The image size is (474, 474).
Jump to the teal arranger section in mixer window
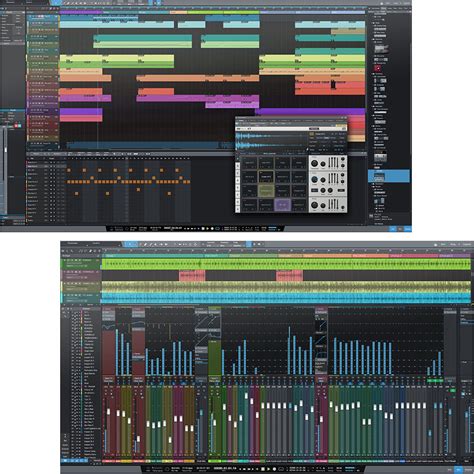[153, 256]
